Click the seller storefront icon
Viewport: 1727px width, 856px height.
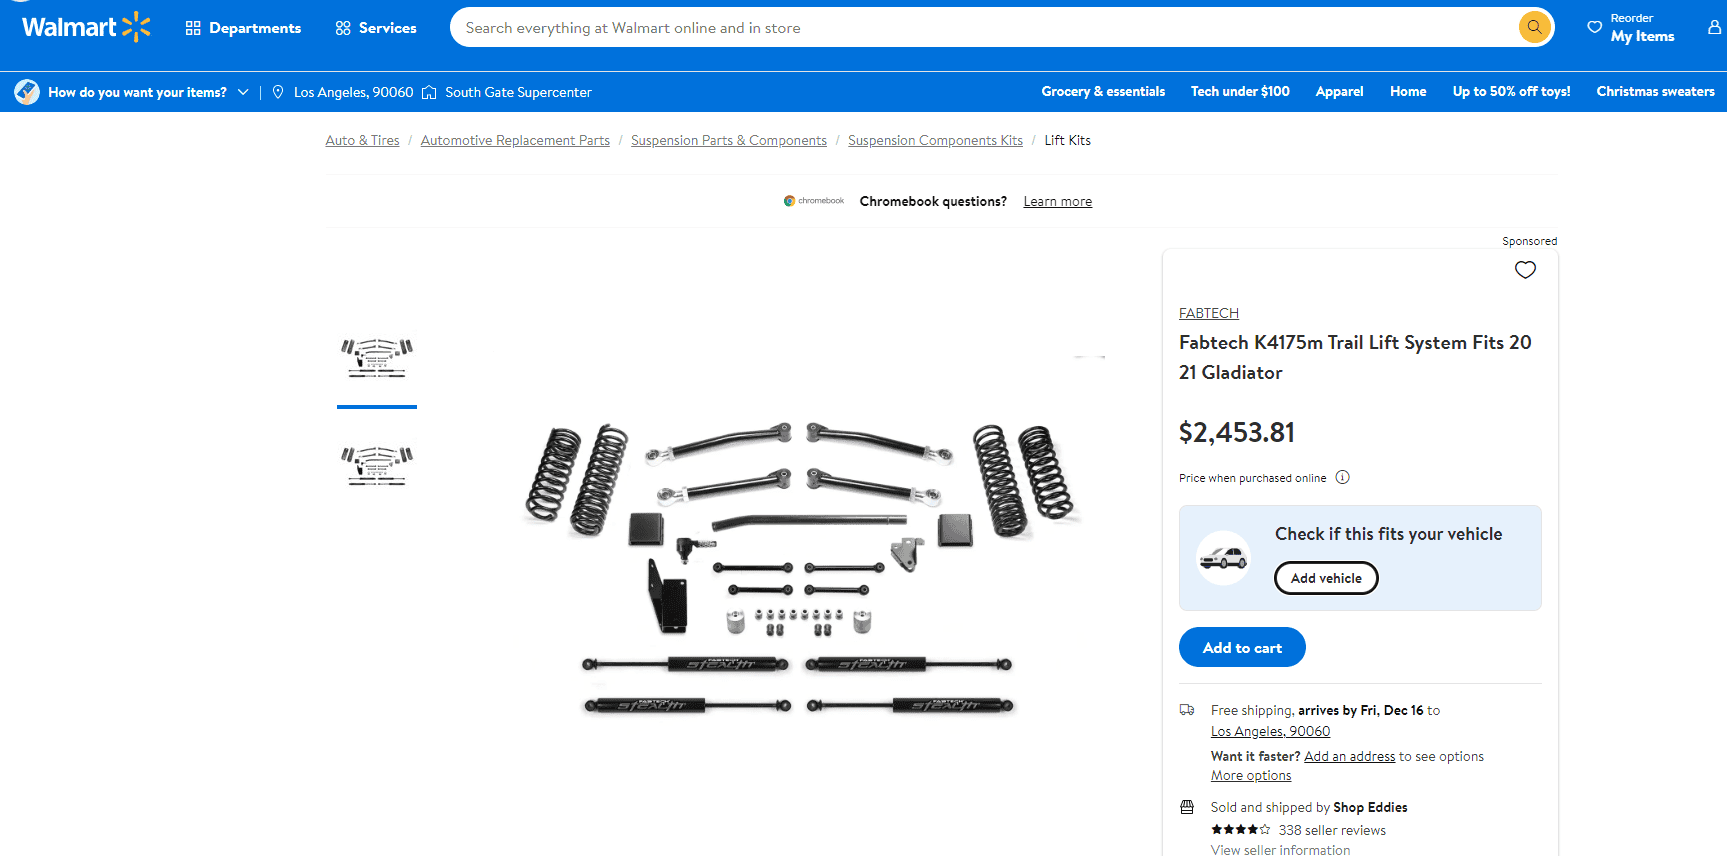[1187, 807]
